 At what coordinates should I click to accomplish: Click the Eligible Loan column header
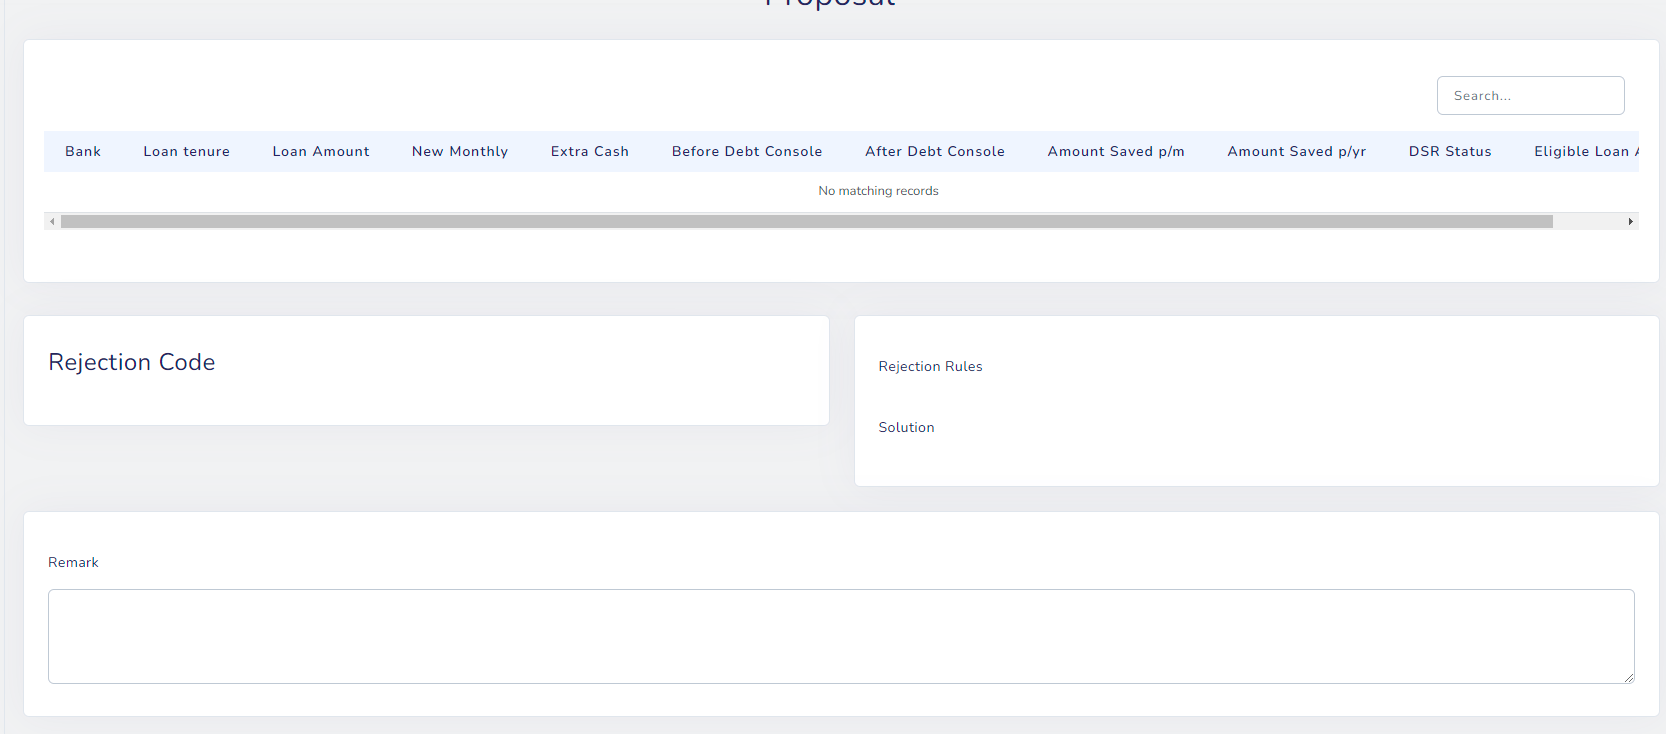click(x=1584, y=152)
